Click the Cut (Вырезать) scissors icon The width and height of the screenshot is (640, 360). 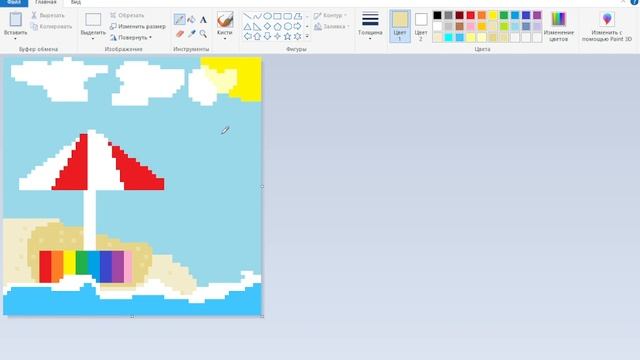tap(34, 15)
